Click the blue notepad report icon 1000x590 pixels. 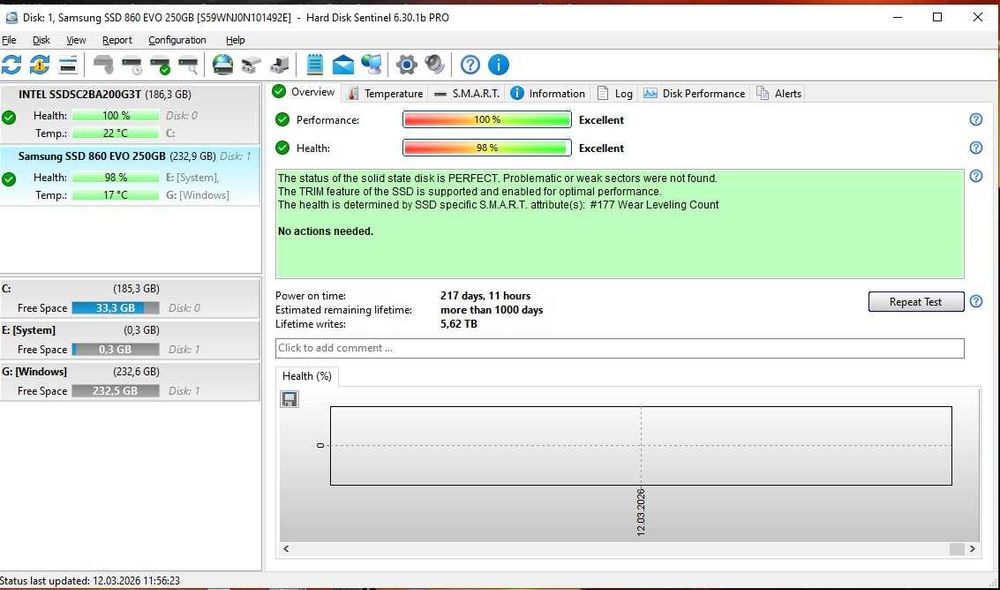pos(314,64)
